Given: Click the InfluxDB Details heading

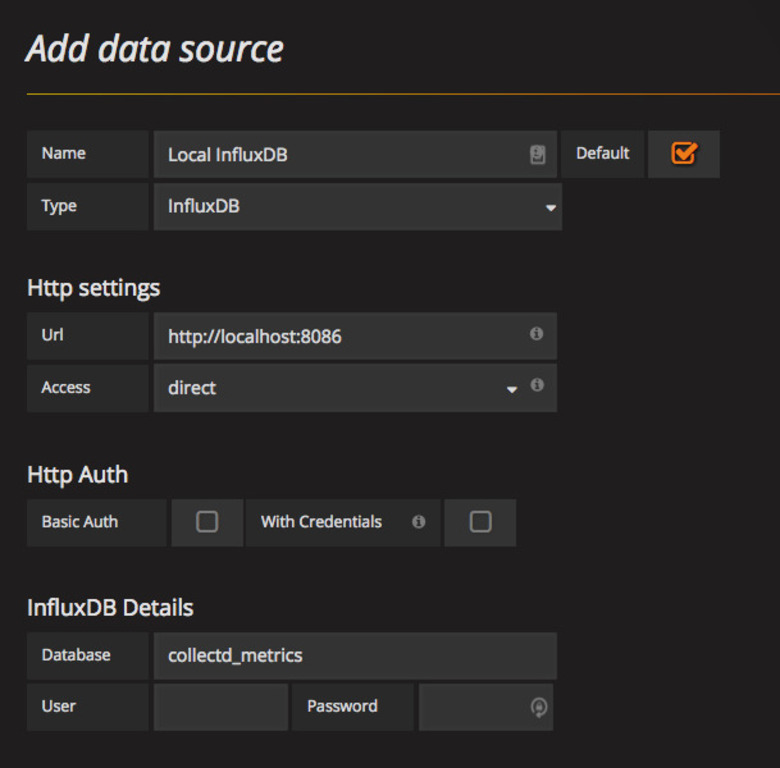Looking at the screenshot, I should (110, 608).
